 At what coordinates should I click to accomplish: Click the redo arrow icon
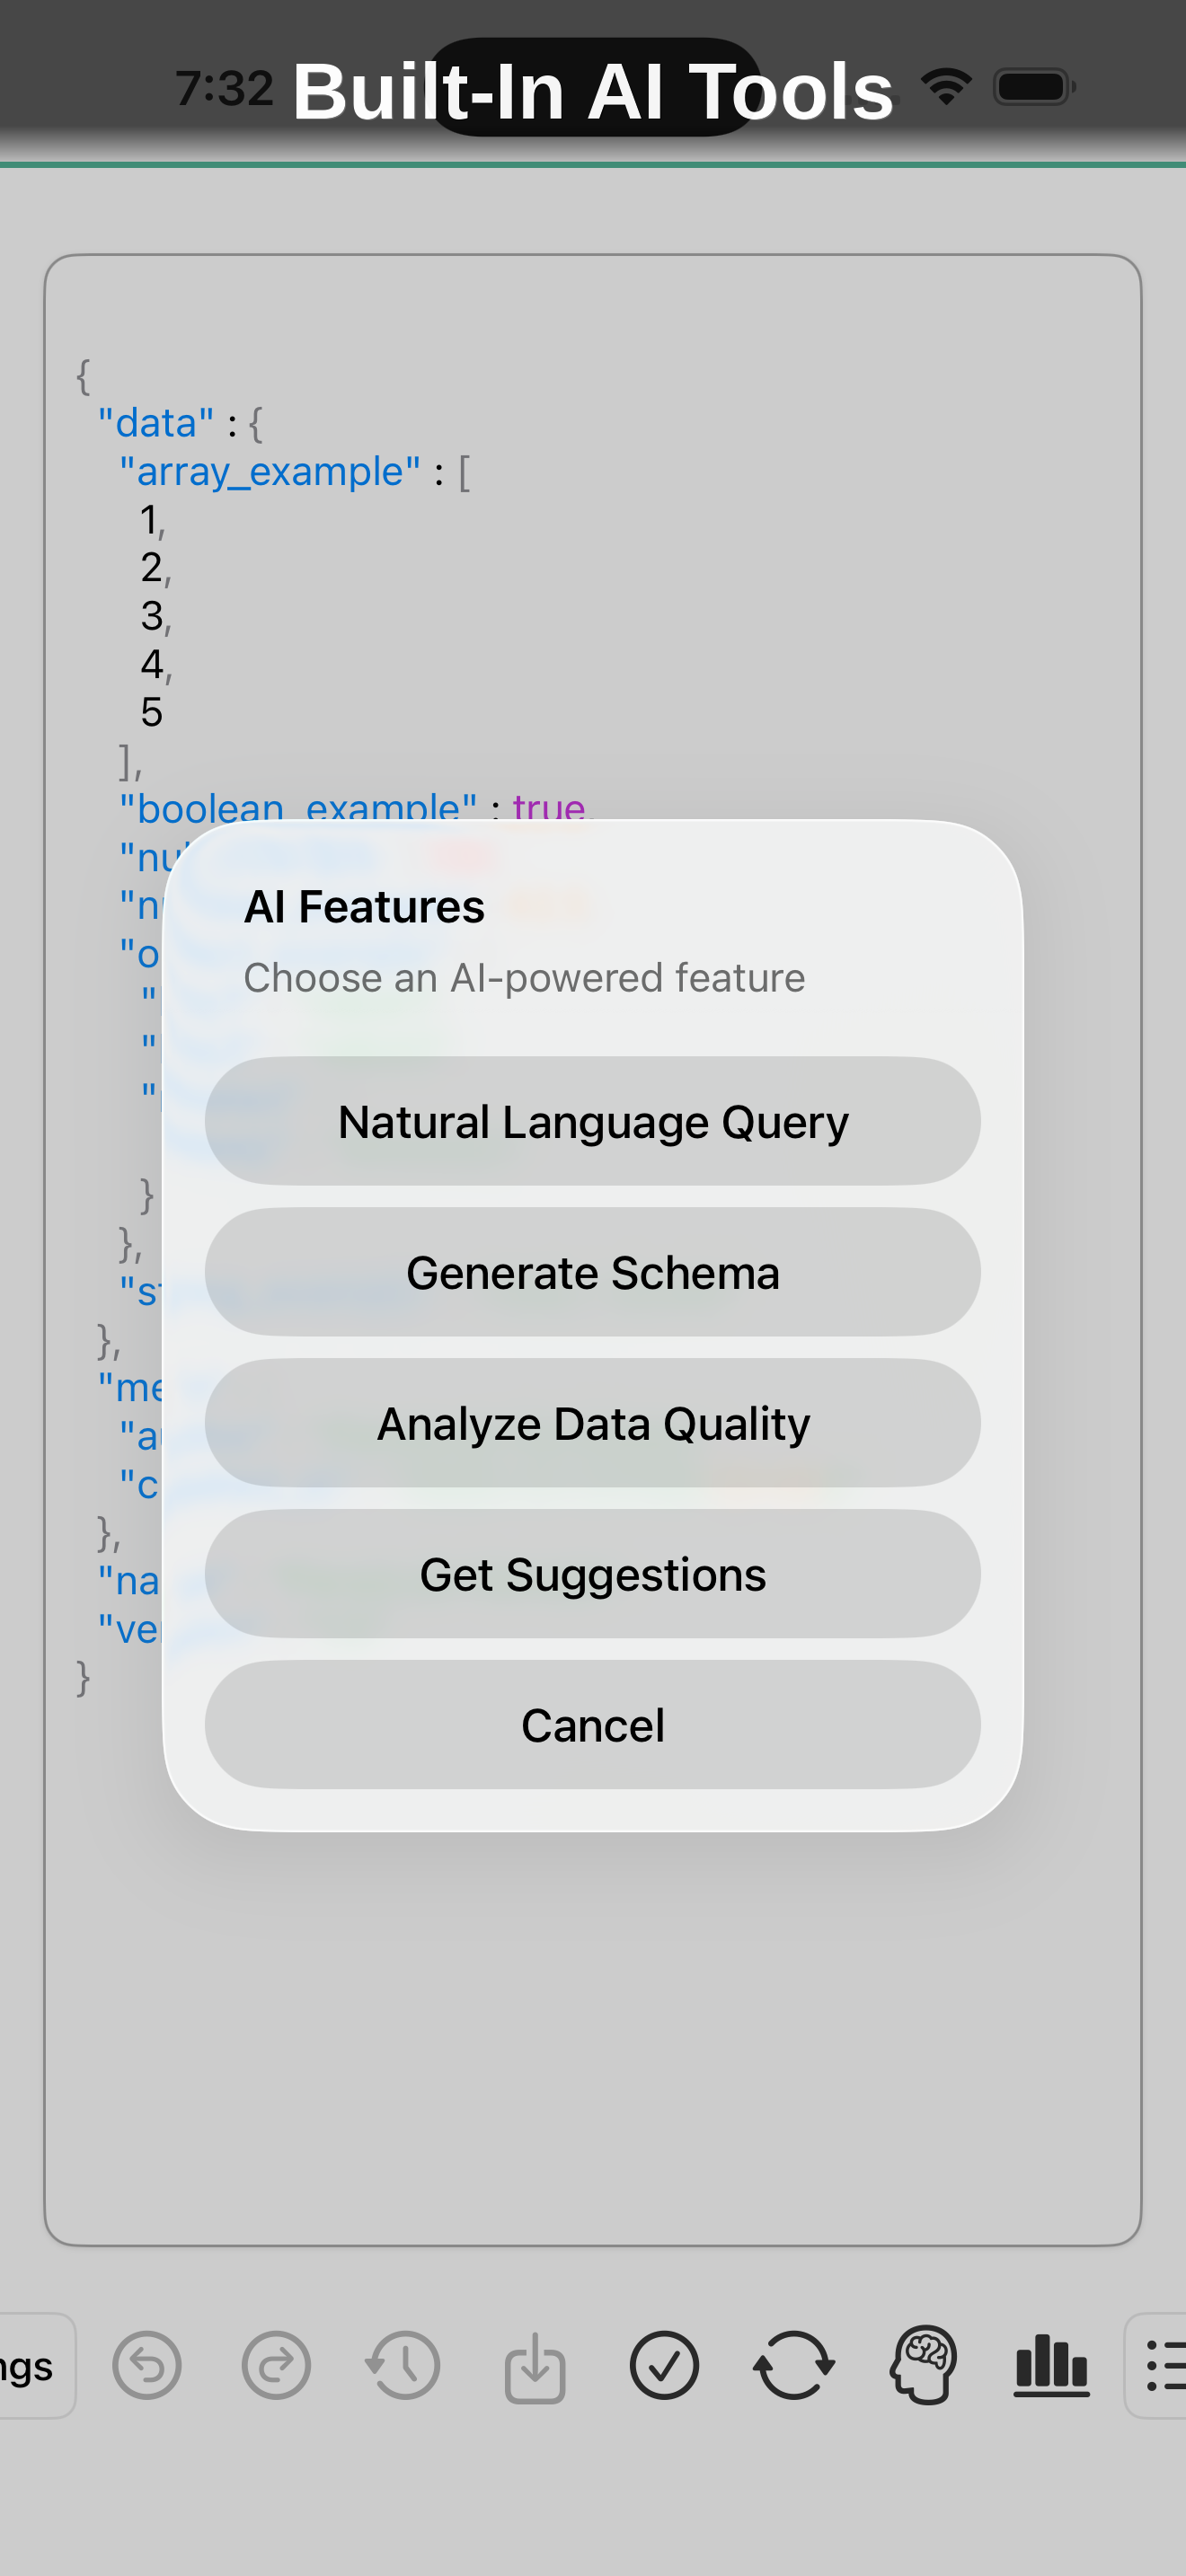point(275,2365)
